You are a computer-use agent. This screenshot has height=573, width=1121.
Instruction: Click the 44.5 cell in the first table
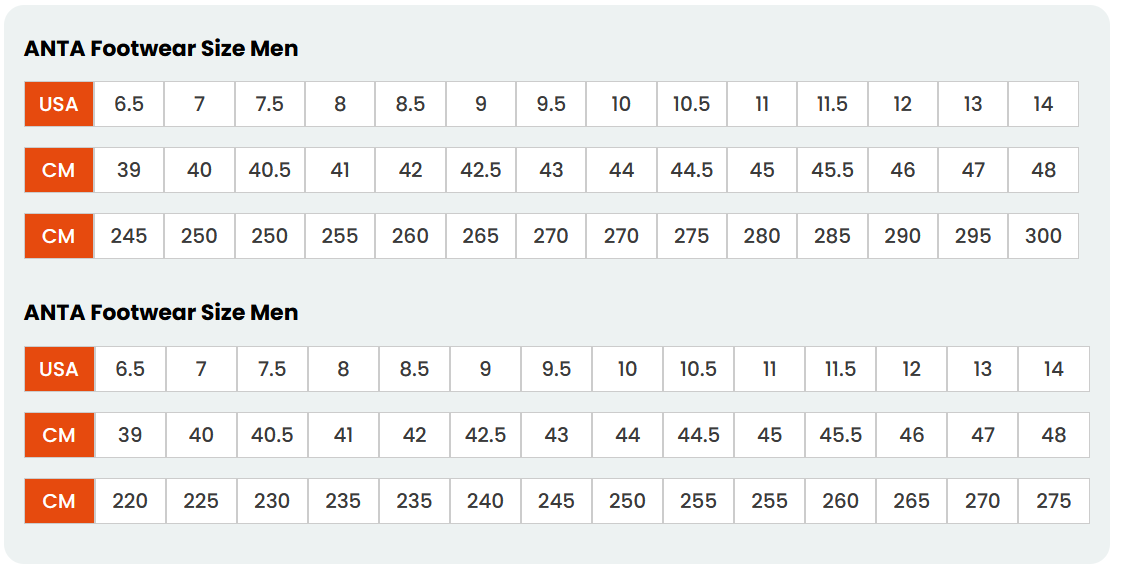pos(692,170)
